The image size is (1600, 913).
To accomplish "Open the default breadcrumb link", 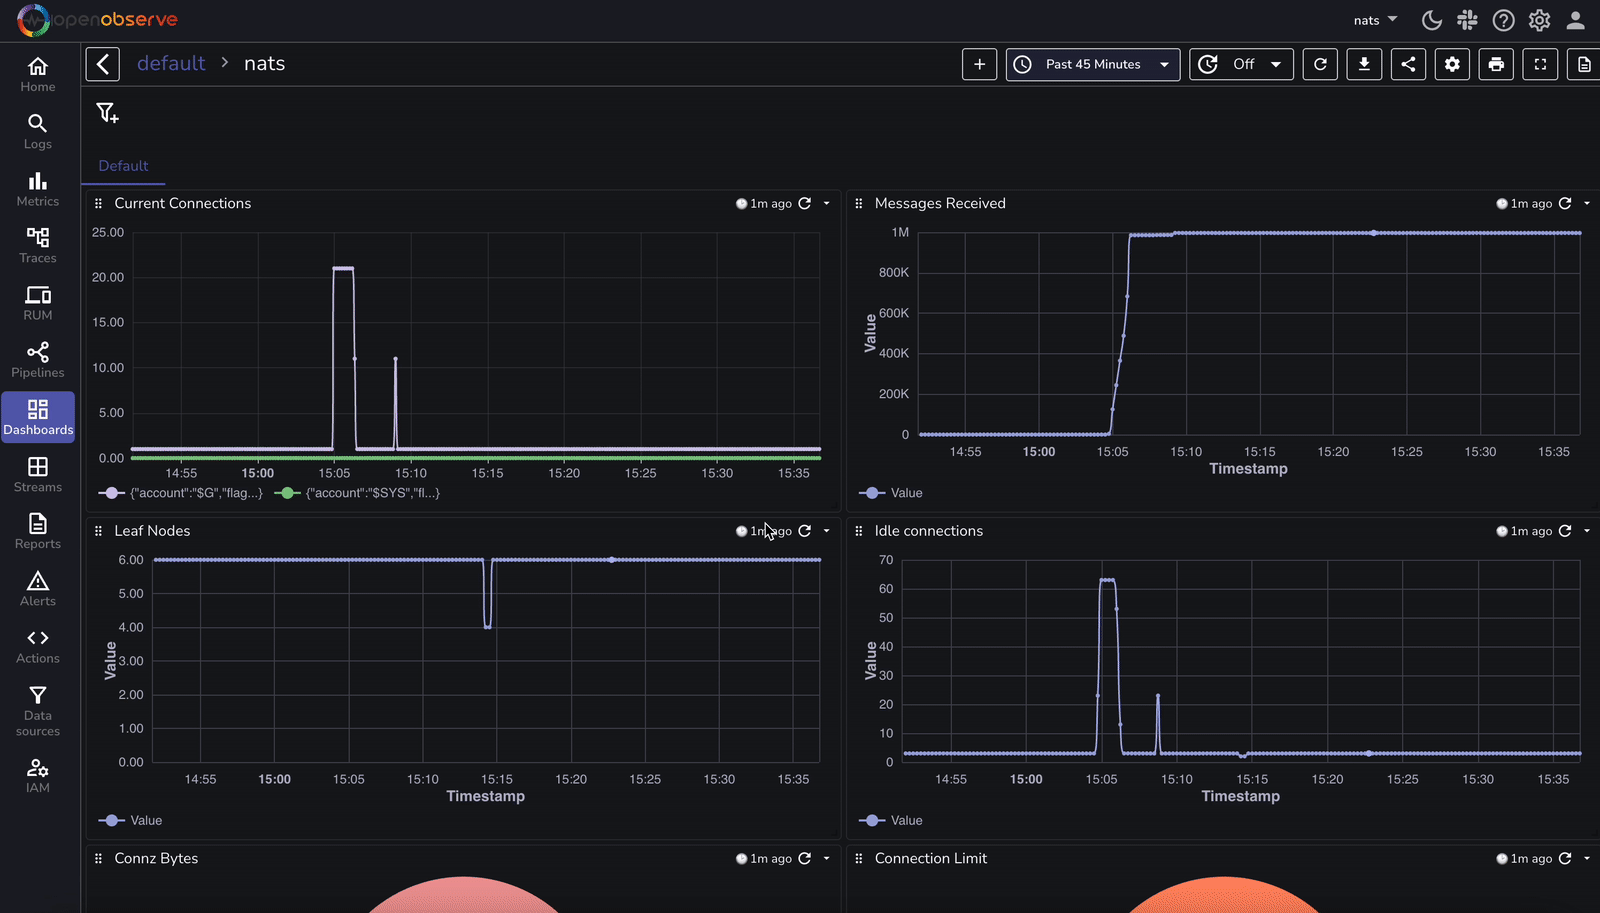I will click(170, 63).
